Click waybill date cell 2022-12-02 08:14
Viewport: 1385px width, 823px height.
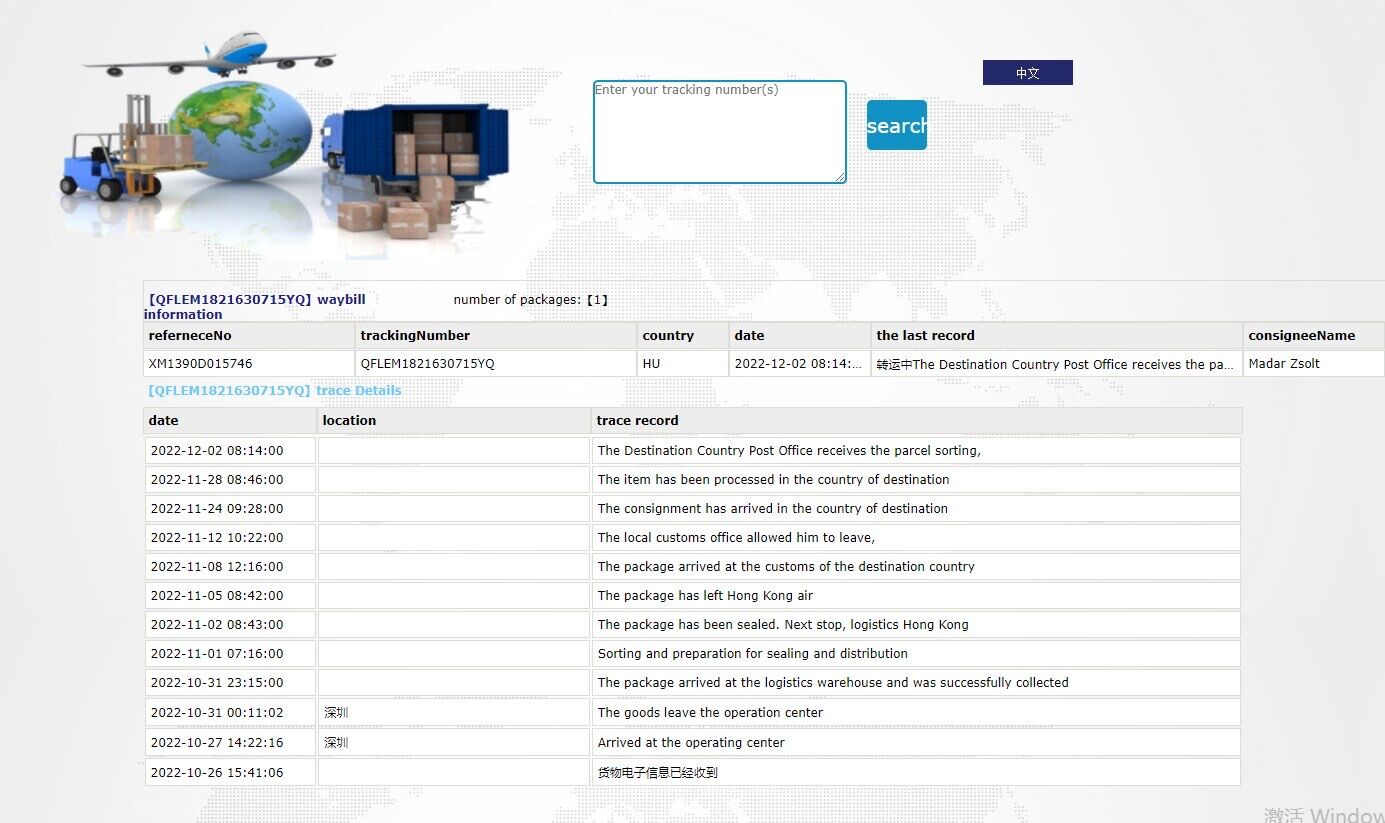(x=800, y=364)
